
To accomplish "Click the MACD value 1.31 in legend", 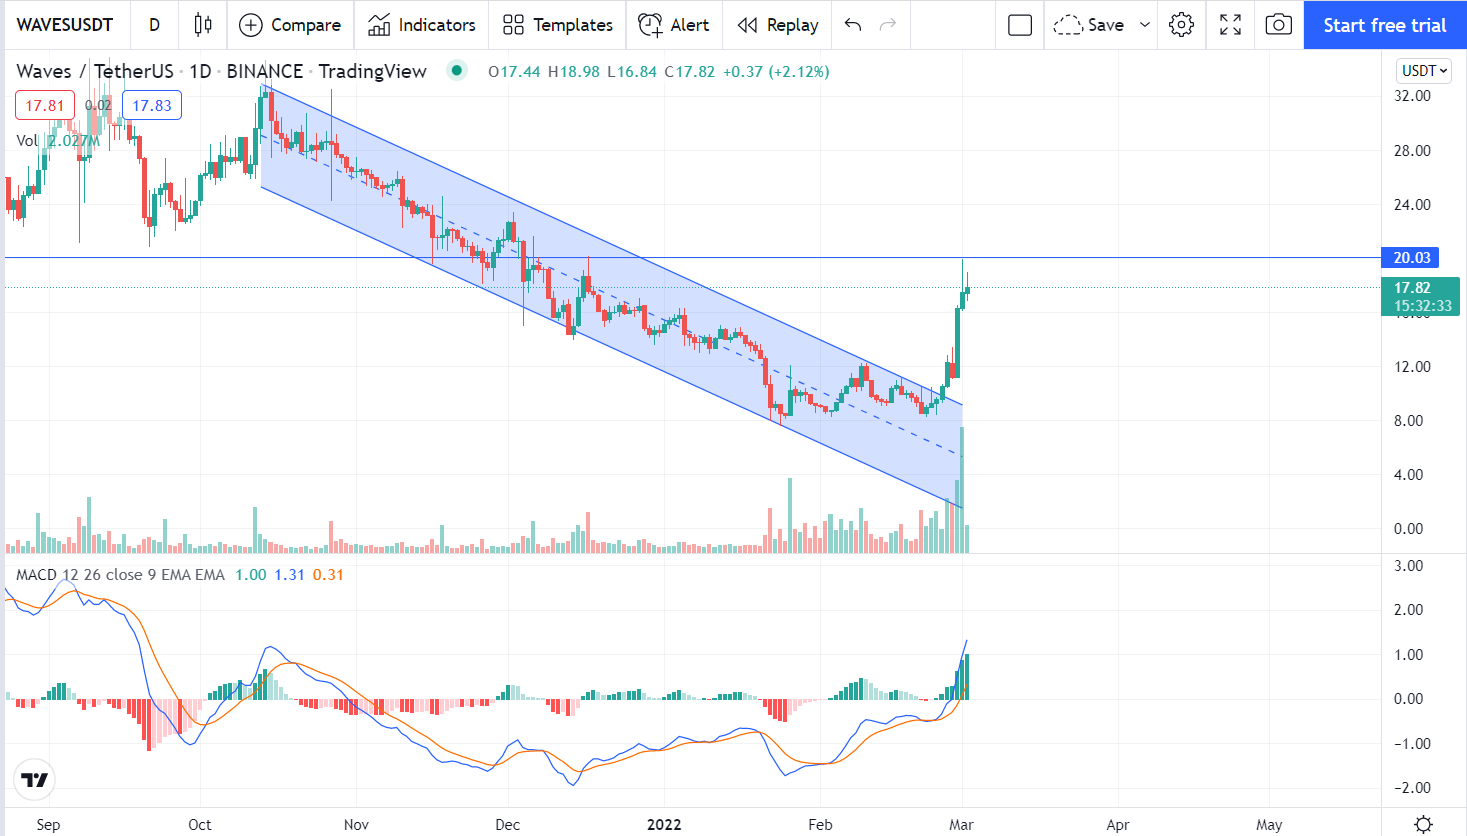I will point(289,575).
